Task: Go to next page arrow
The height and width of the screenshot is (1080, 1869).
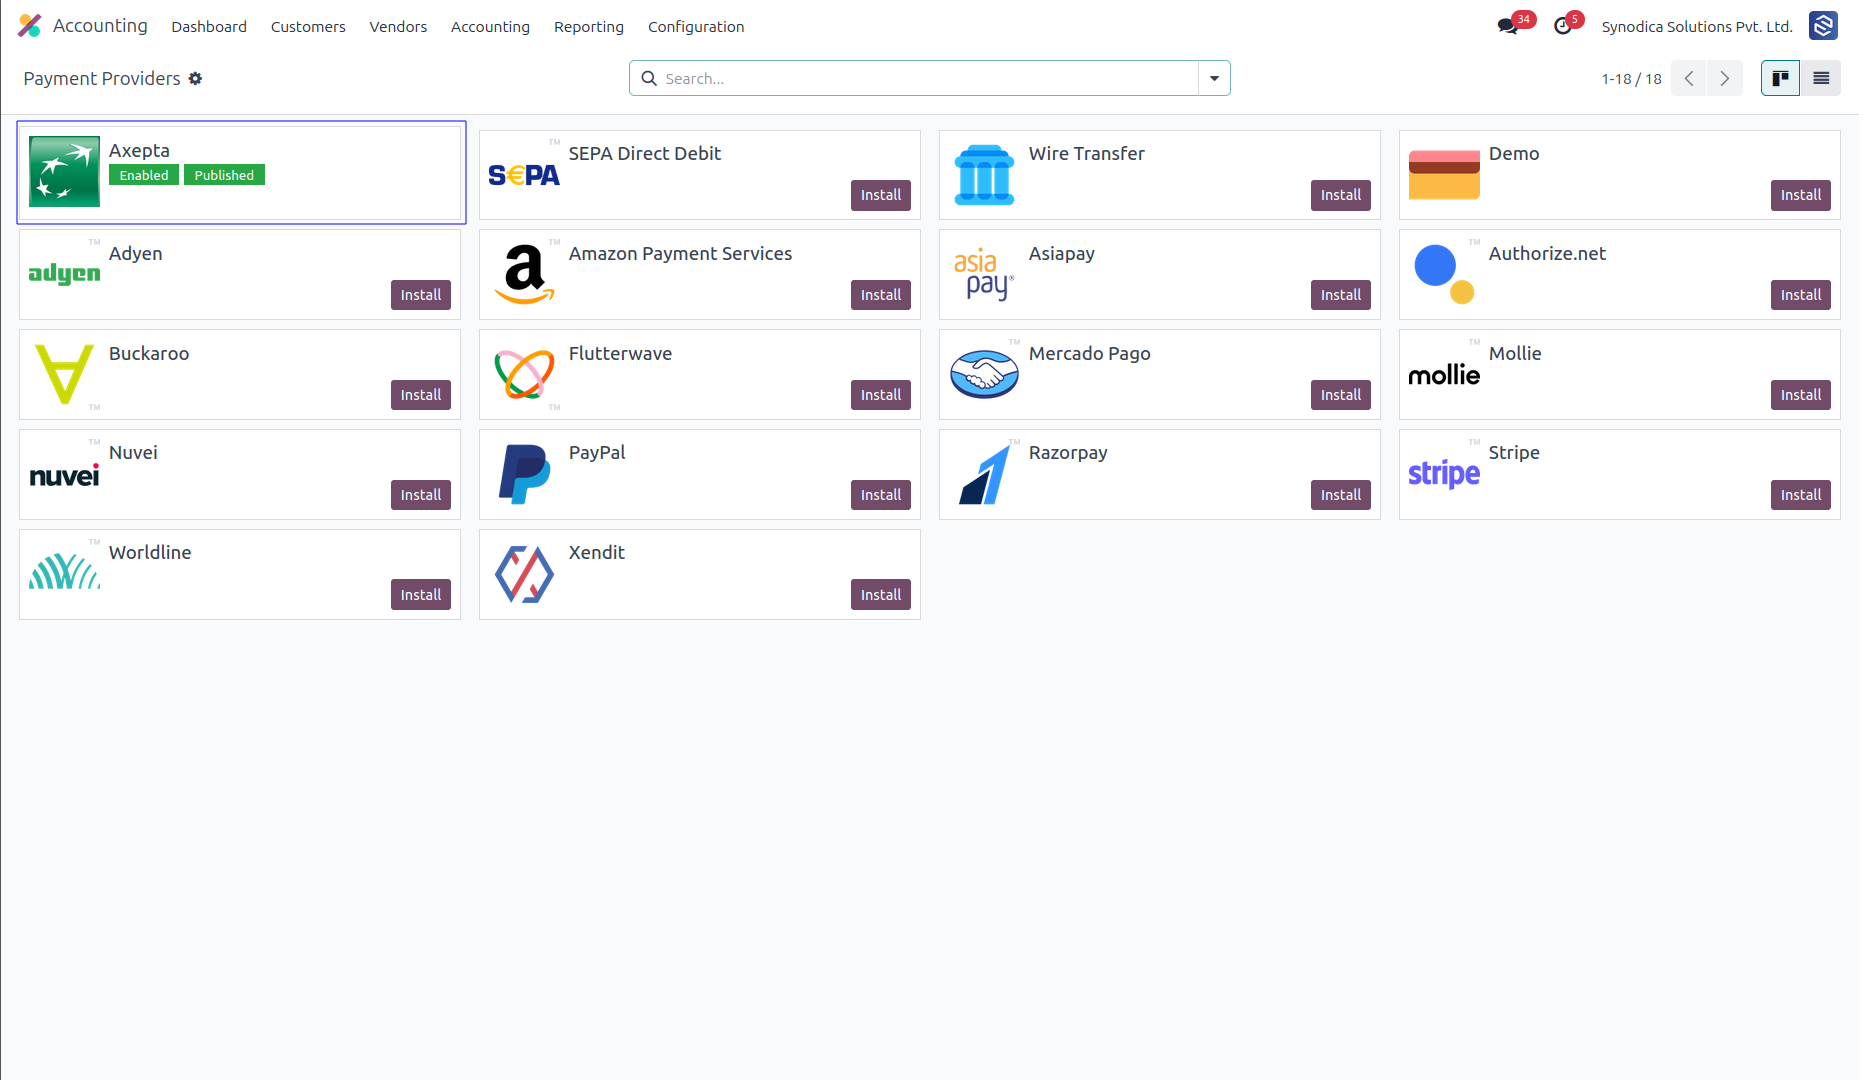Action: 1725,78
